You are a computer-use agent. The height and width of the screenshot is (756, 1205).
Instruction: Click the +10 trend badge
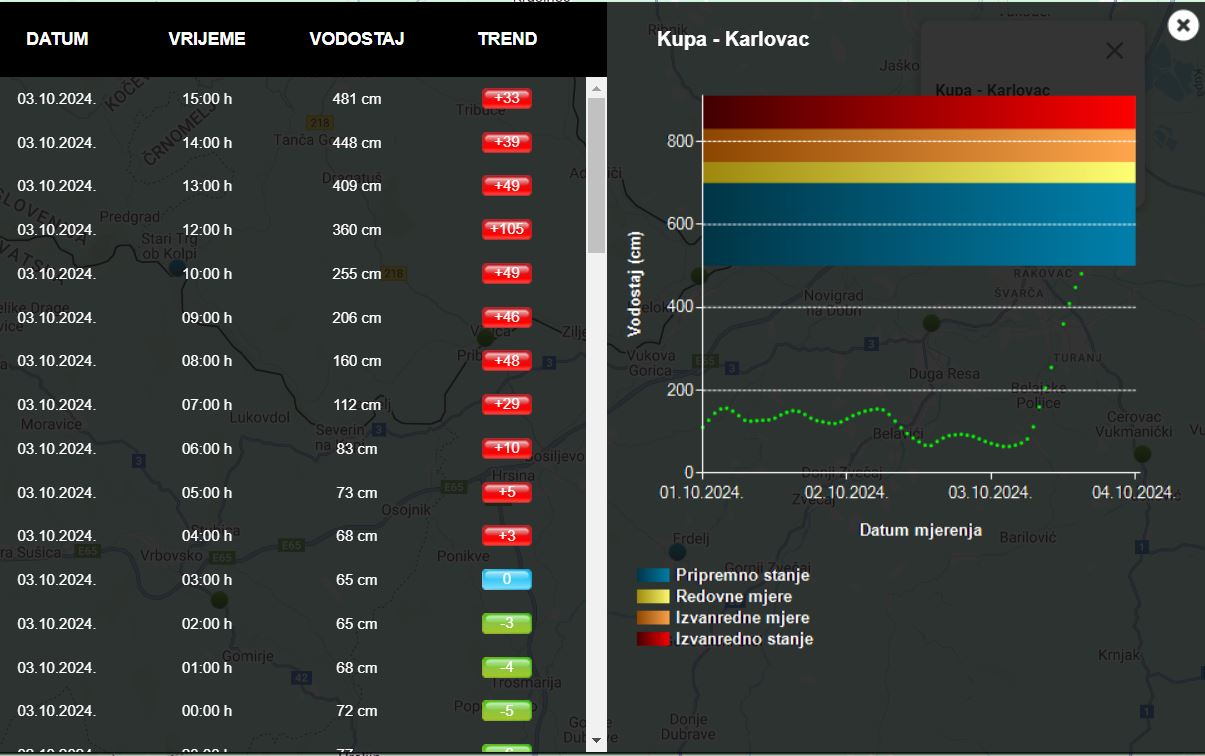click(x=507, y=448)
